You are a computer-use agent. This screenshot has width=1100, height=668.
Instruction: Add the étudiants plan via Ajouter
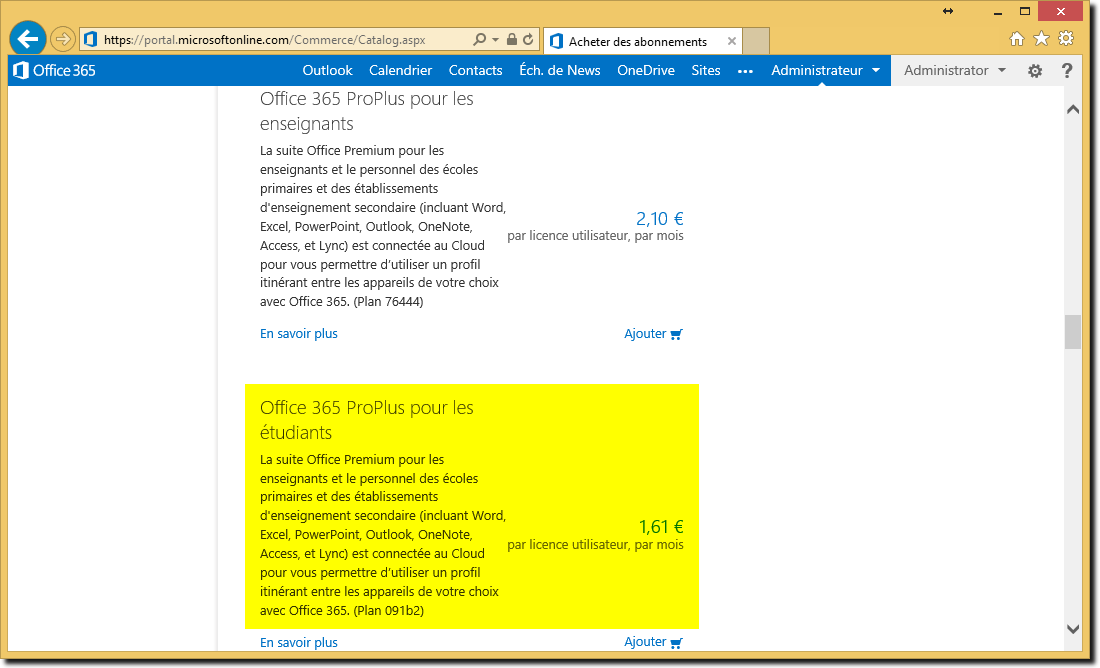click(653, 642)
